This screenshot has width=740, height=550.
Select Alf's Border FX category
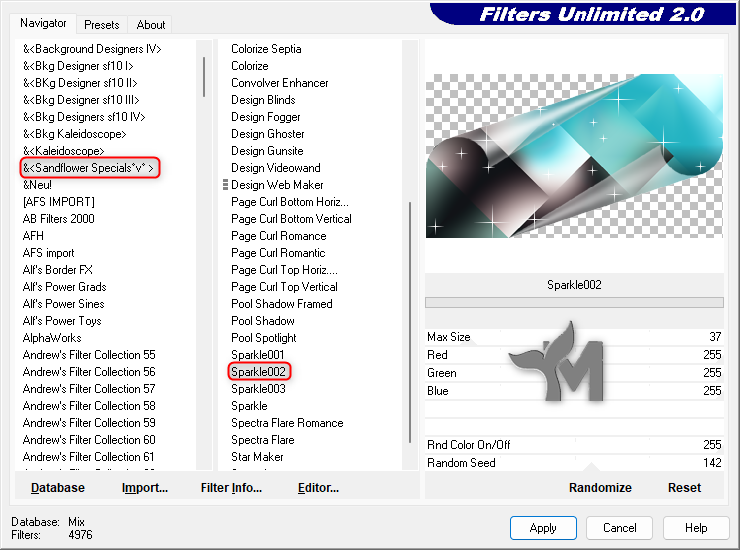point(58,270)
